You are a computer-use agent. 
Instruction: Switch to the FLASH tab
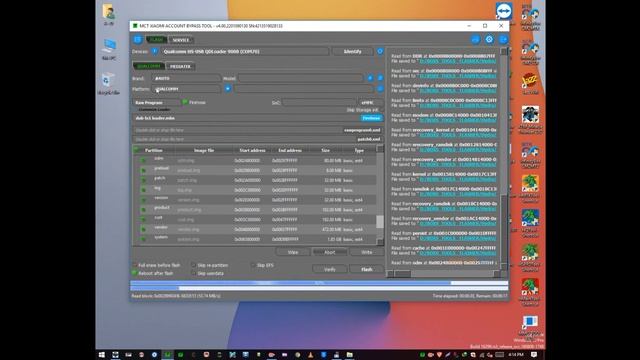tap(156, 40)
